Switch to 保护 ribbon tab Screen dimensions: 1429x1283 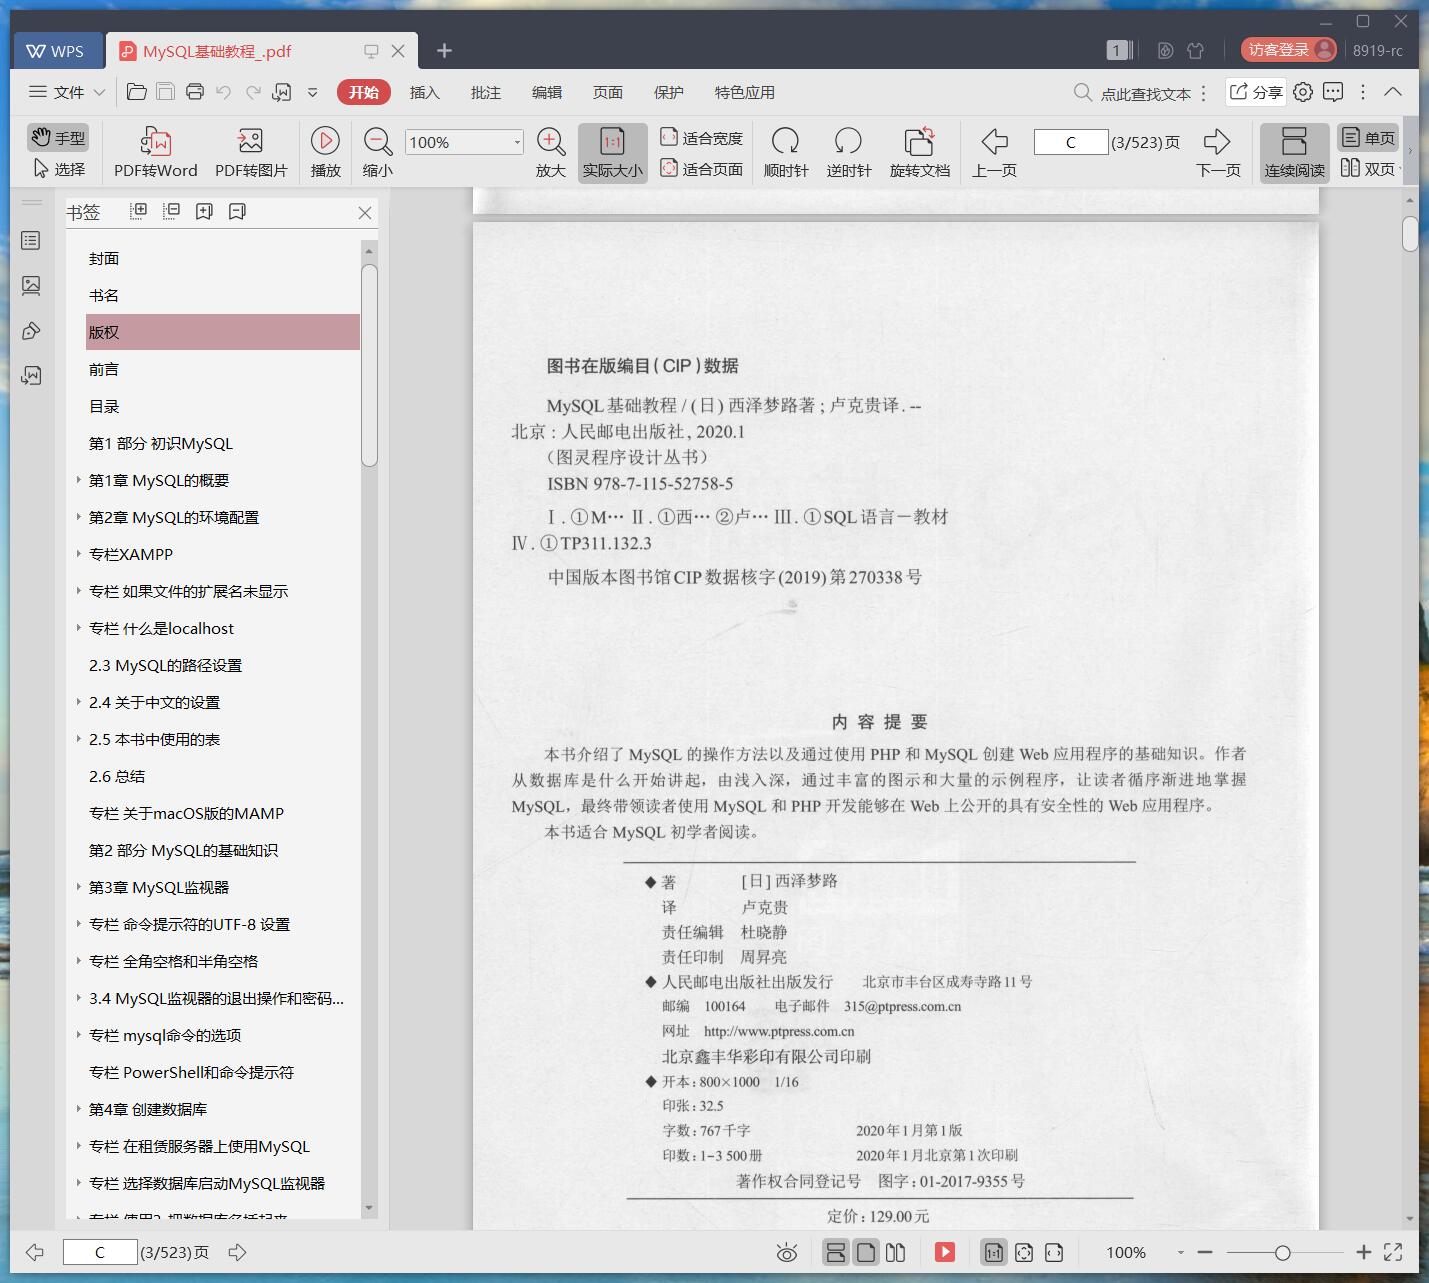coord(668,92)
